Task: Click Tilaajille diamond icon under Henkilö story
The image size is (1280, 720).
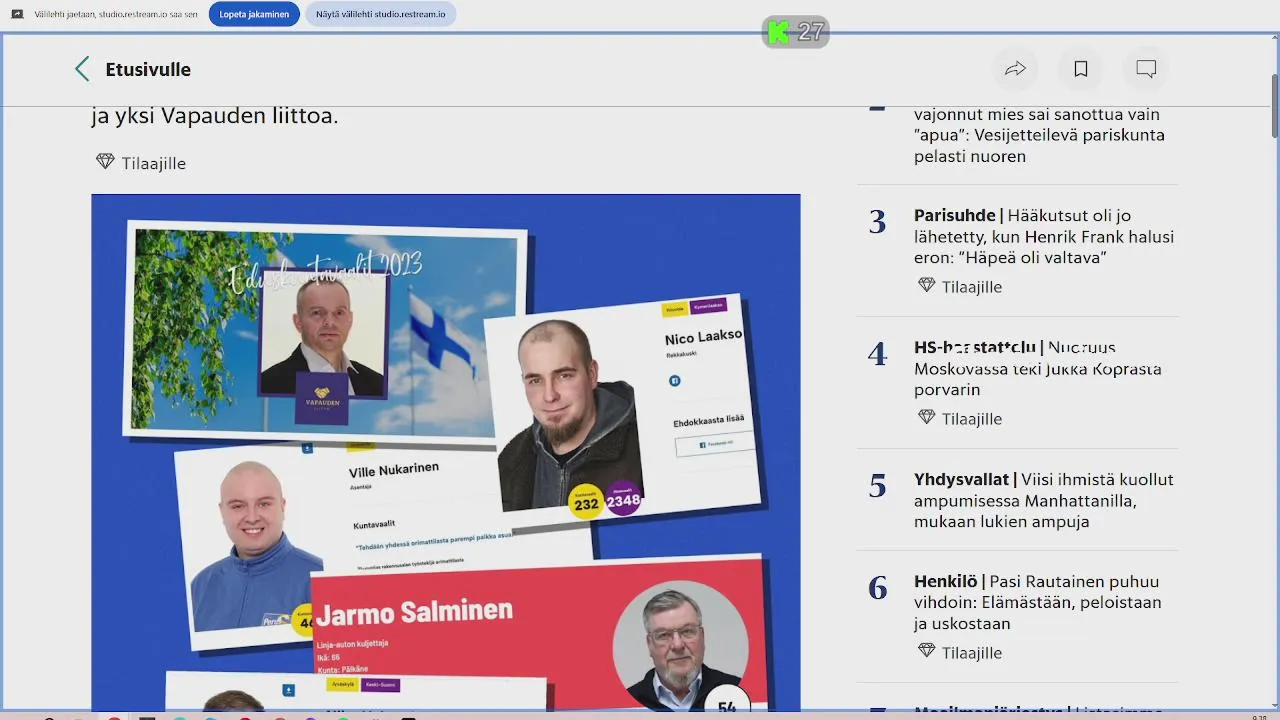Action: pyautogui.click(x=927, y=652)
